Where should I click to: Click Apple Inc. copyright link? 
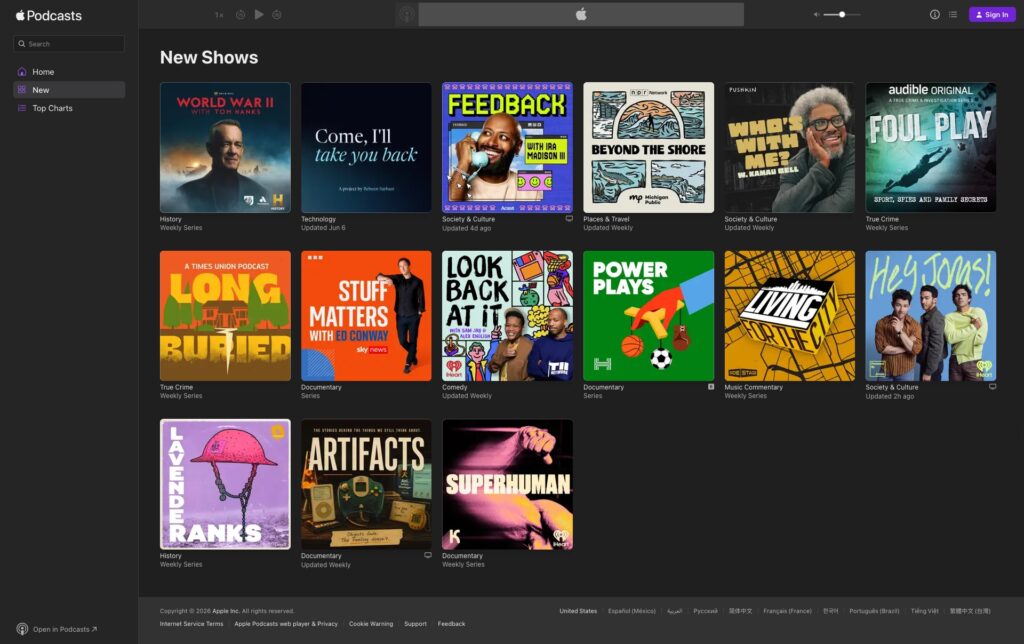click(x=225, y=611)
